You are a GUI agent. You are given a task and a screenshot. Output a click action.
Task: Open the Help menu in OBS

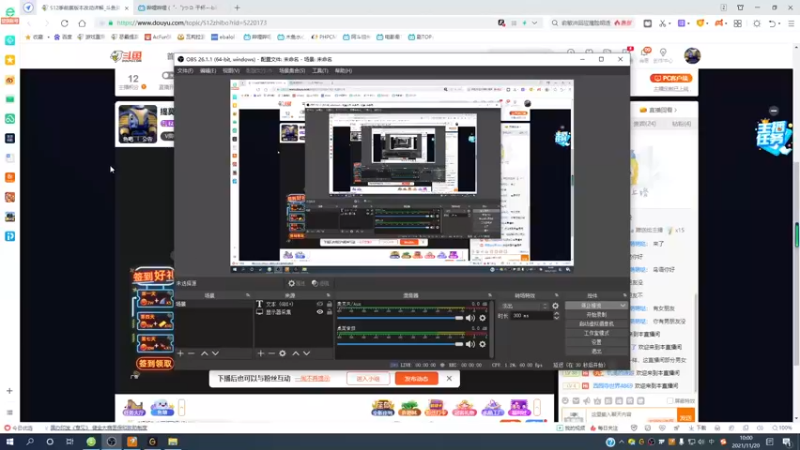[343, 71]
